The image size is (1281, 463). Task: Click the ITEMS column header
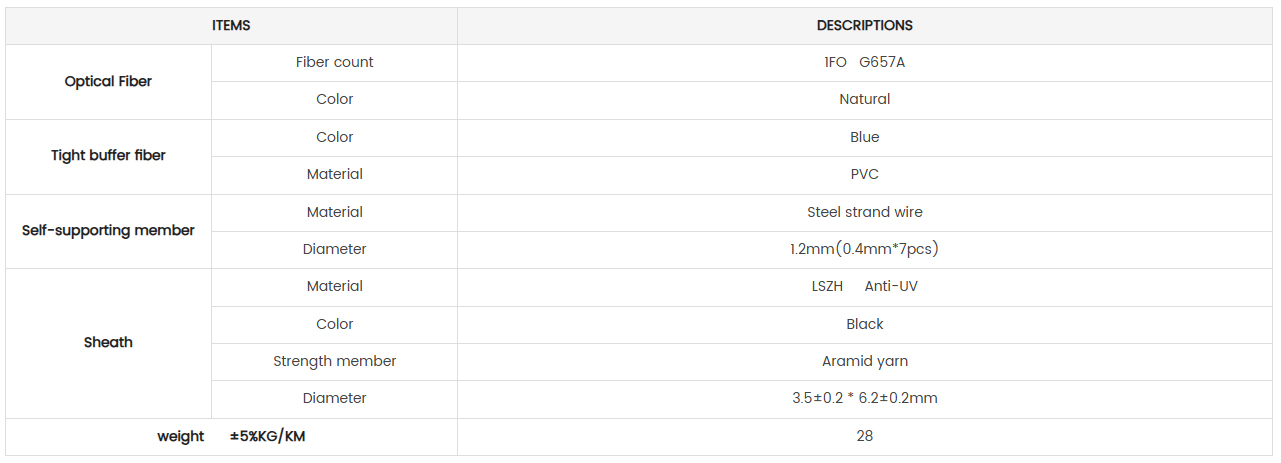click(x=231, y=25)
